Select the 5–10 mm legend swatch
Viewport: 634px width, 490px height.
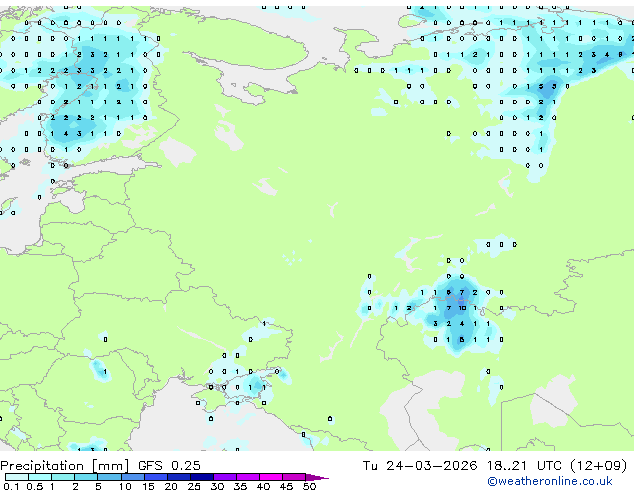109,477
